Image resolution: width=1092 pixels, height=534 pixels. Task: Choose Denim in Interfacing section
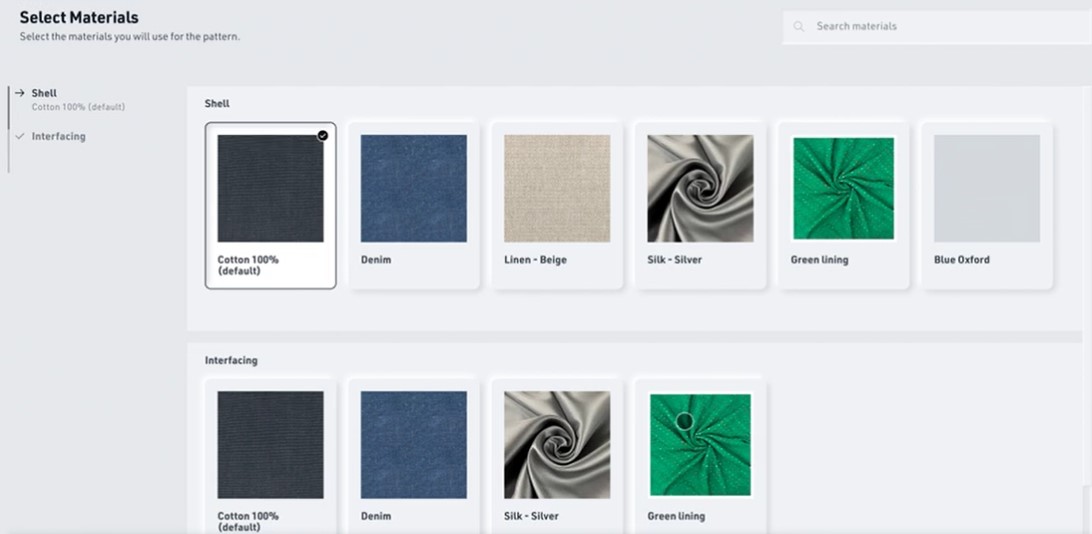tap(413, 445)
